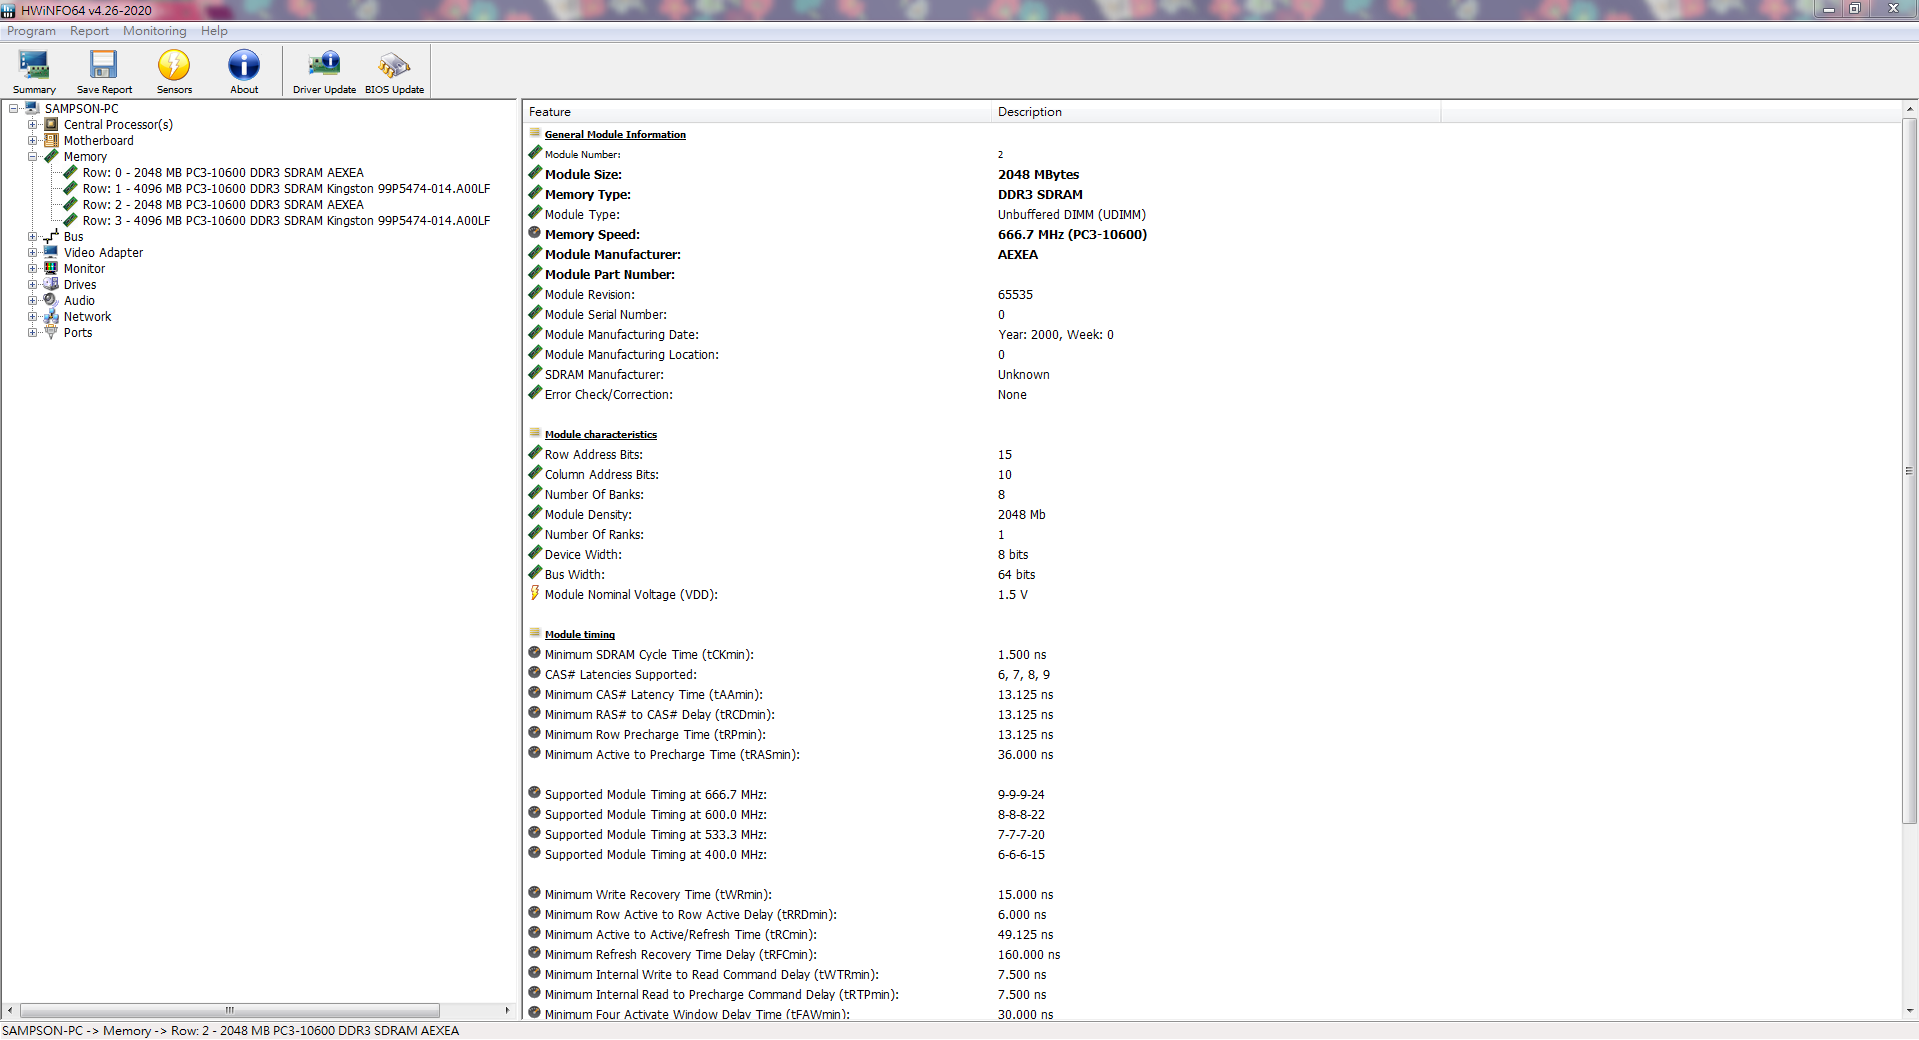
Task: Open the Monitoring menu
Action: pos(154,31)
